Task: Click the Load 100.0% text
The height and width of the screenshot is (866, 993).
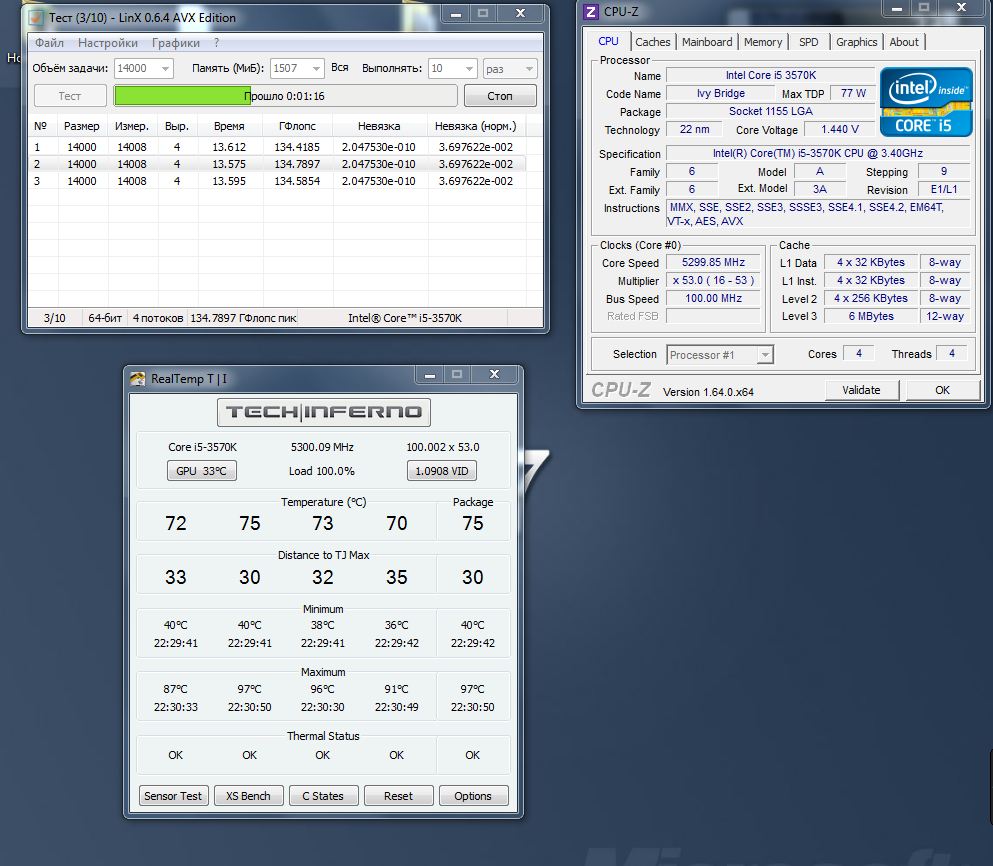Action: point(322,471)
